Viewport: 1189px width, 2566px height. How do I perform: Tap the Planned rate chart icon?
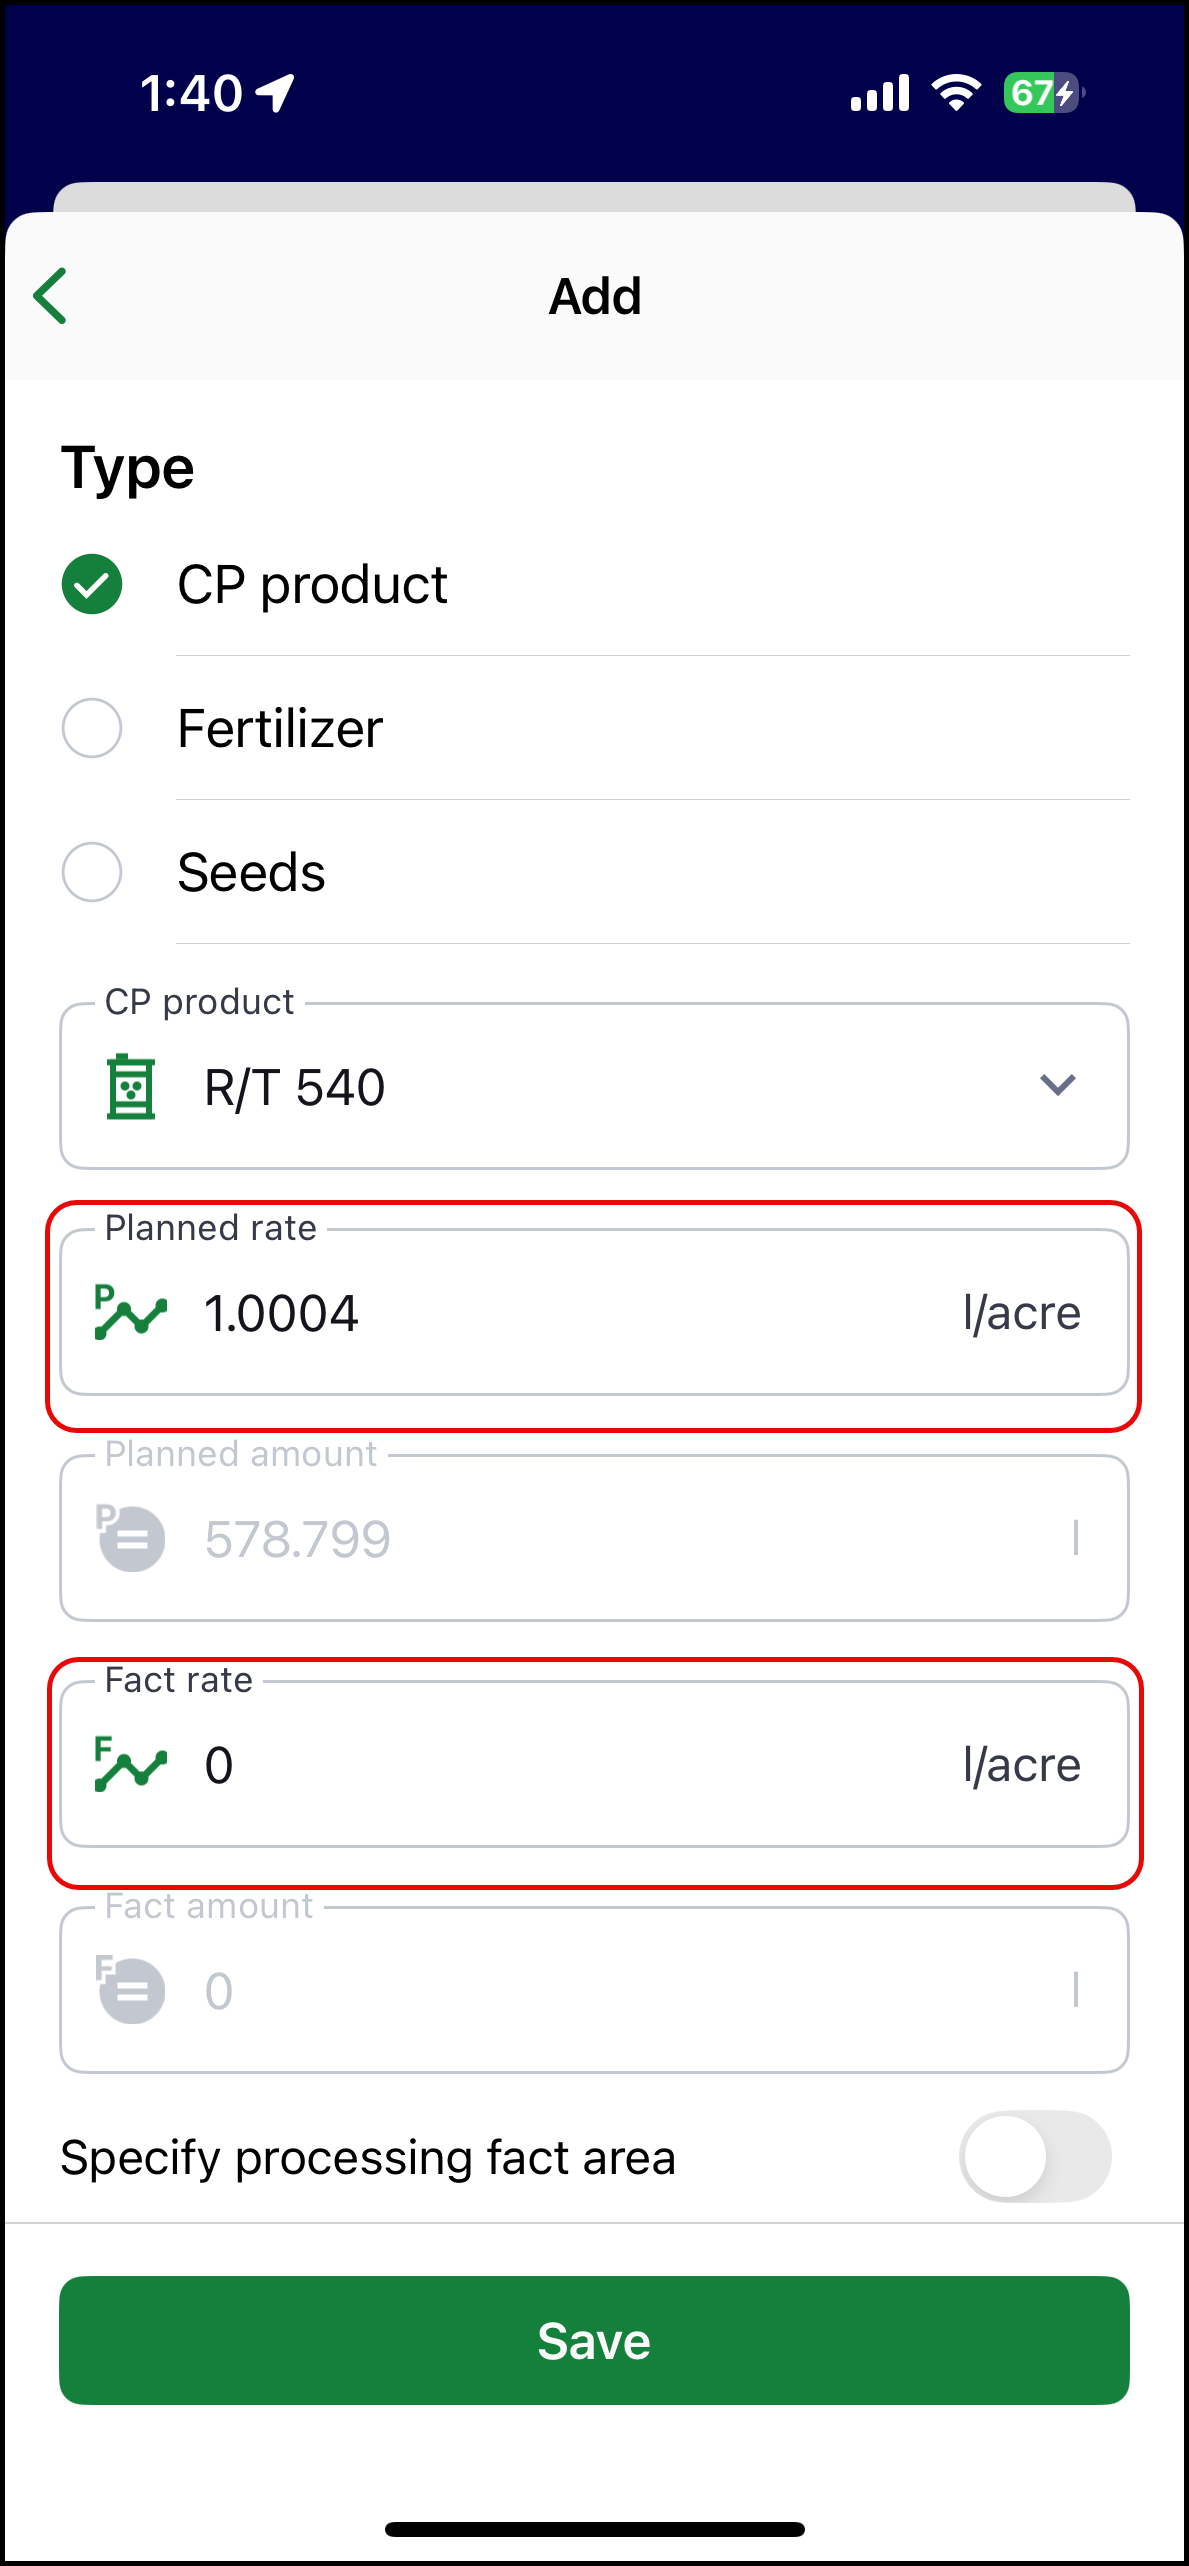point(130,1312)
